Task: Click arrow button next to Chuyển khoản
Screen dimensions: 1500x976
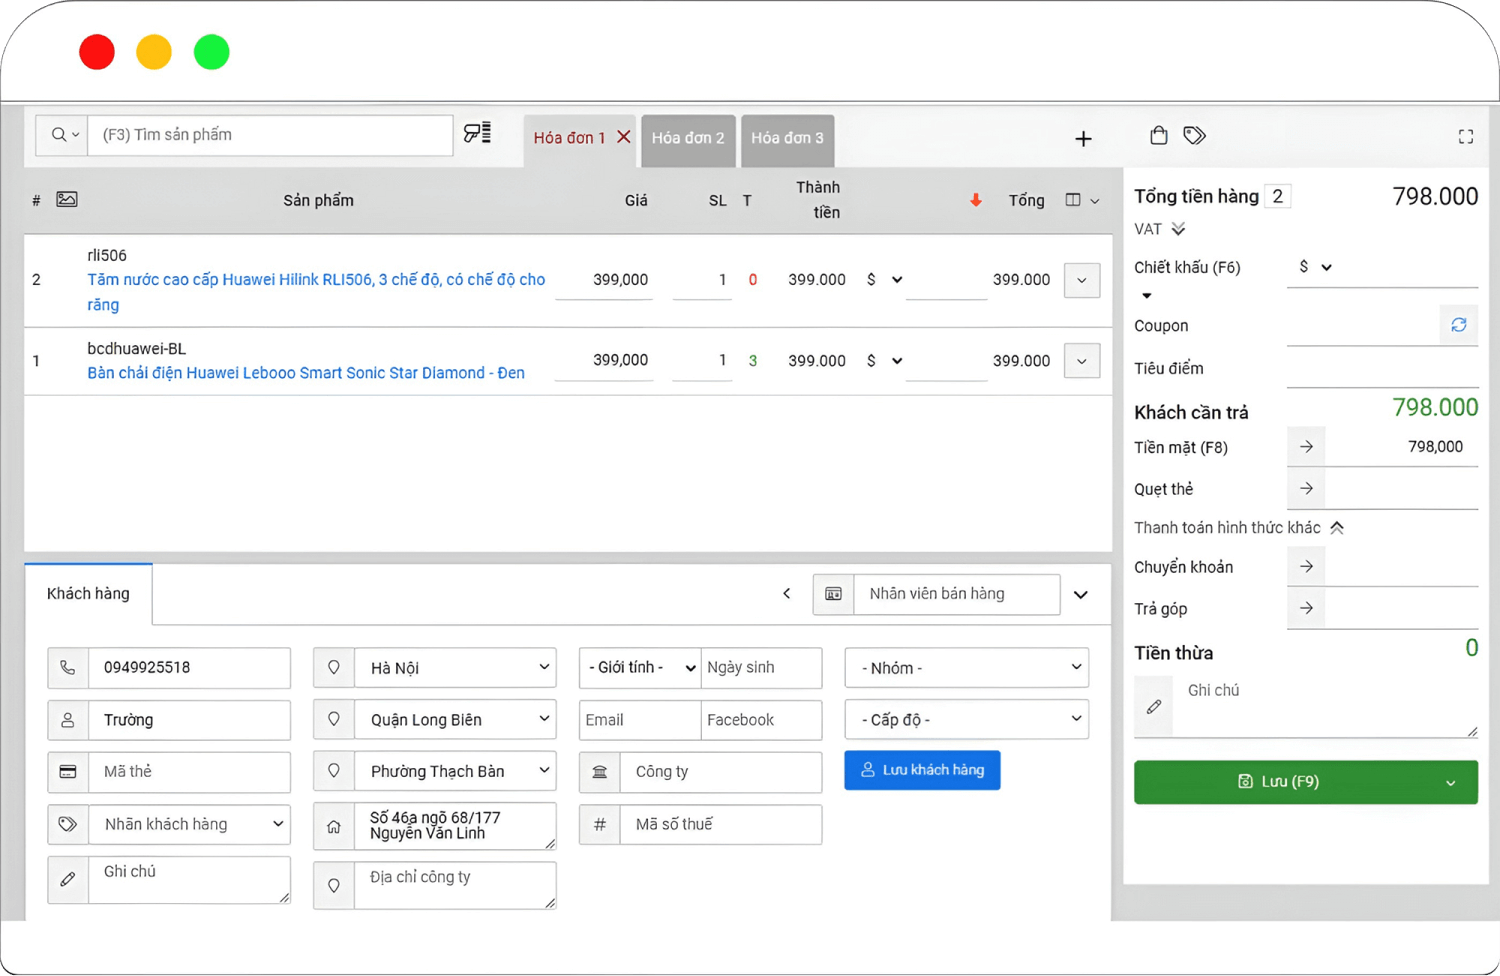Action: 1306,567
